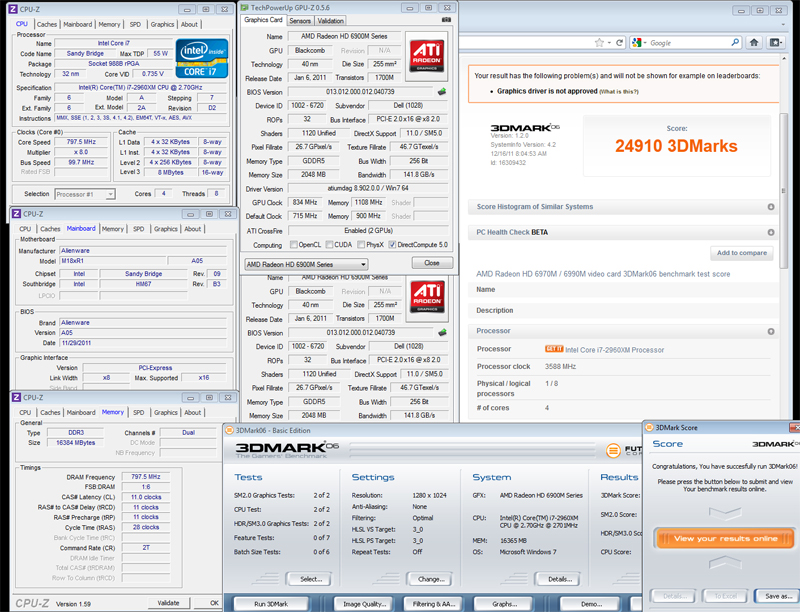800x612 pixels.
Task: Expand the PC Health Check section
Action: (x=771, y=232)
